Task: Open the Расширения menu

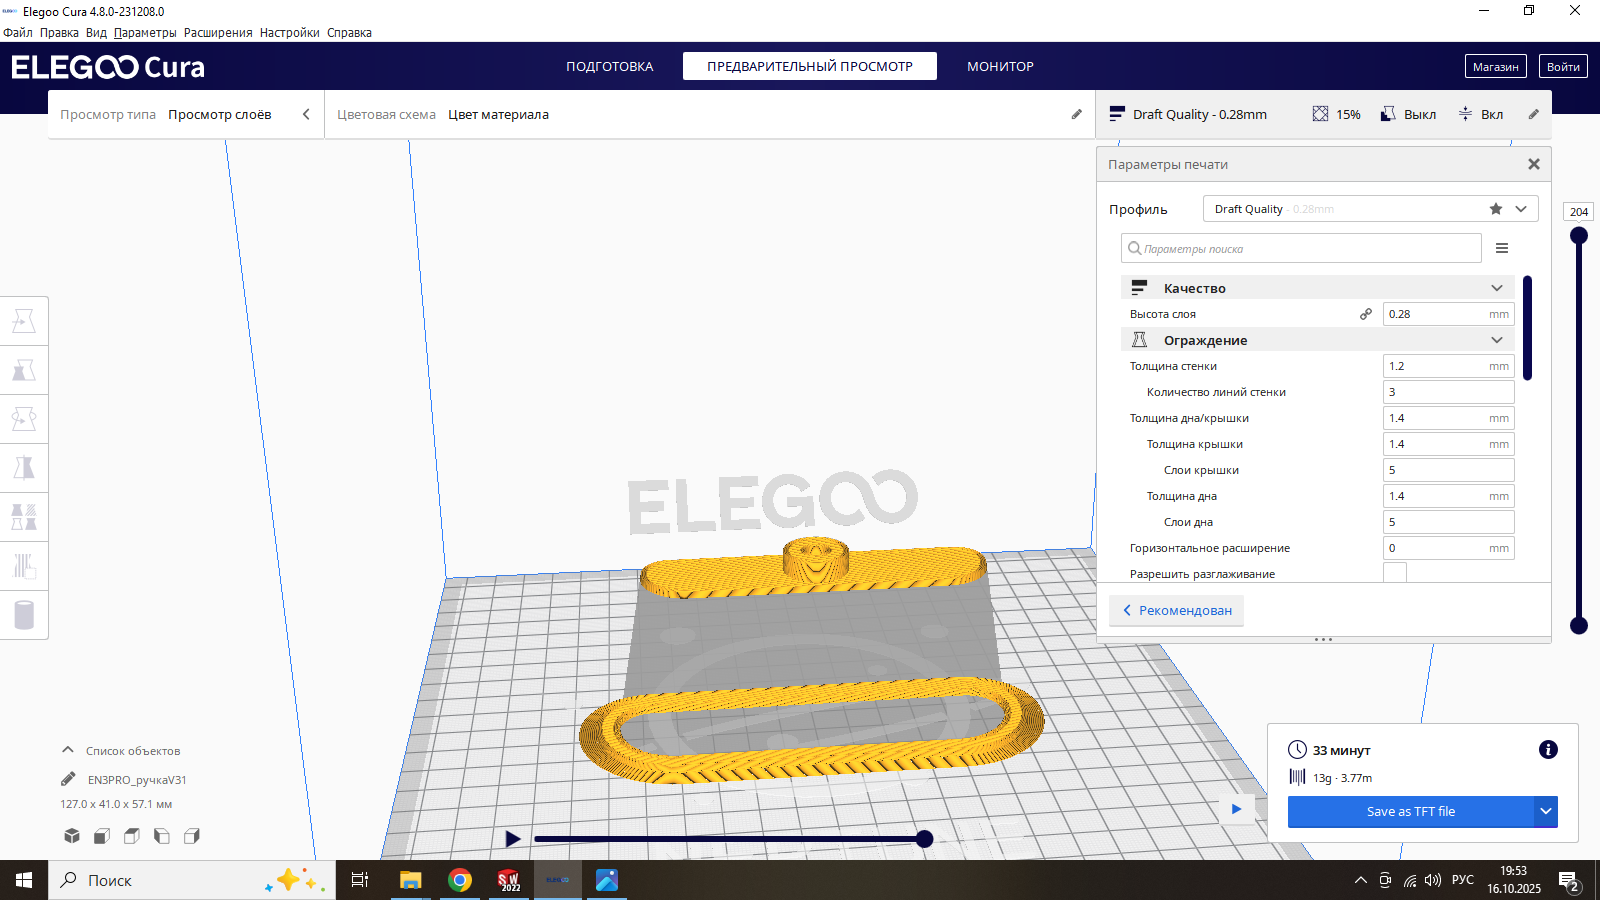Action: click(x=218, y=33)
